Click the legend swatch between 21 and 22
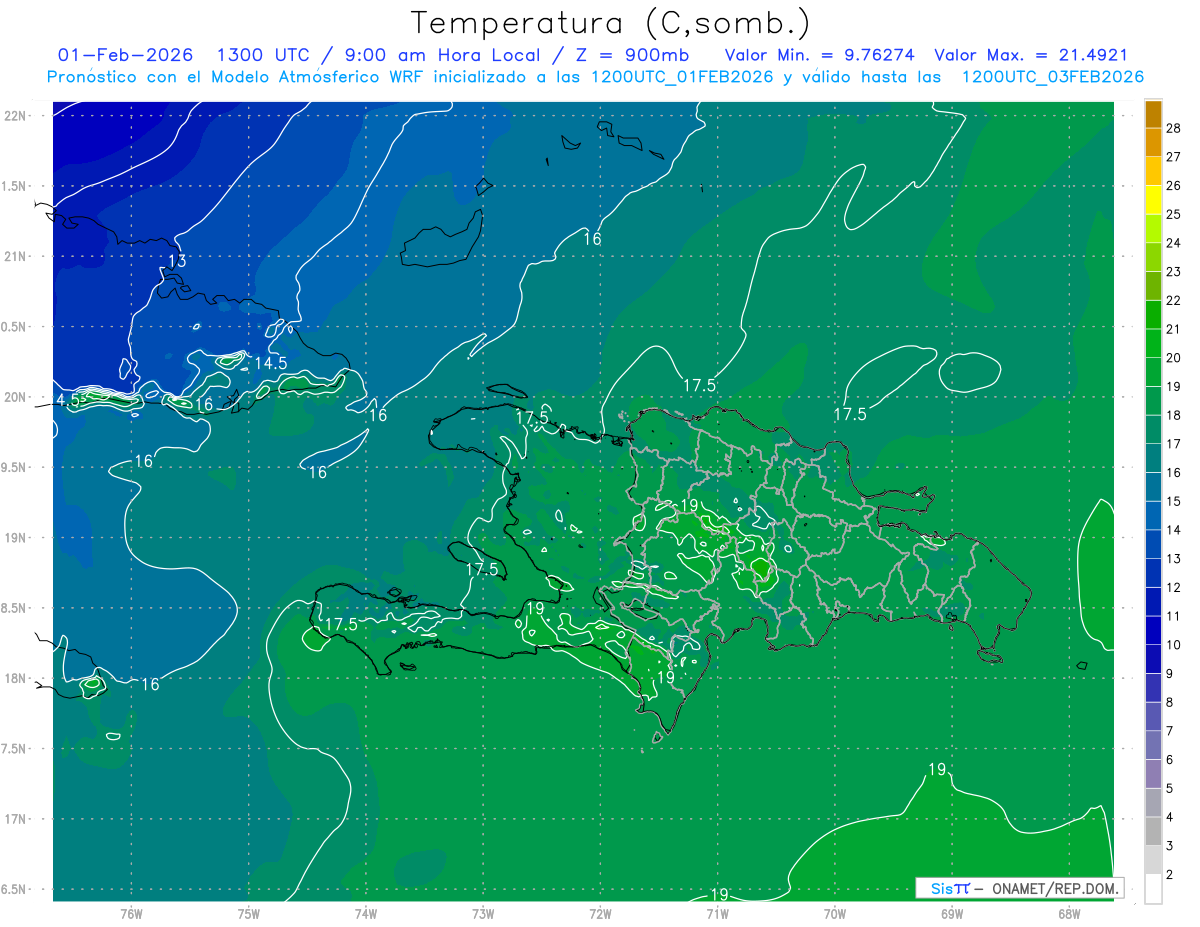Screen dimensions: 1200x927 pyautogui.click(x=1153, y=315)
